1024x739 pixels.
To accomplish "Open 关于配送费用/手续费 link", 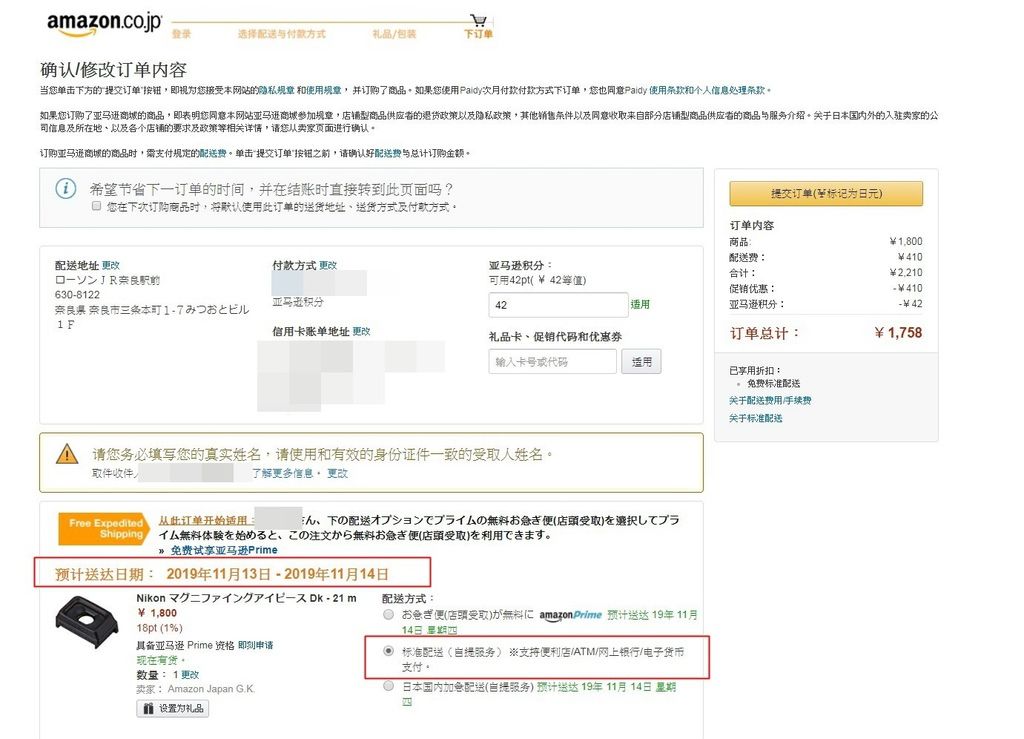I will coord(770,400).
